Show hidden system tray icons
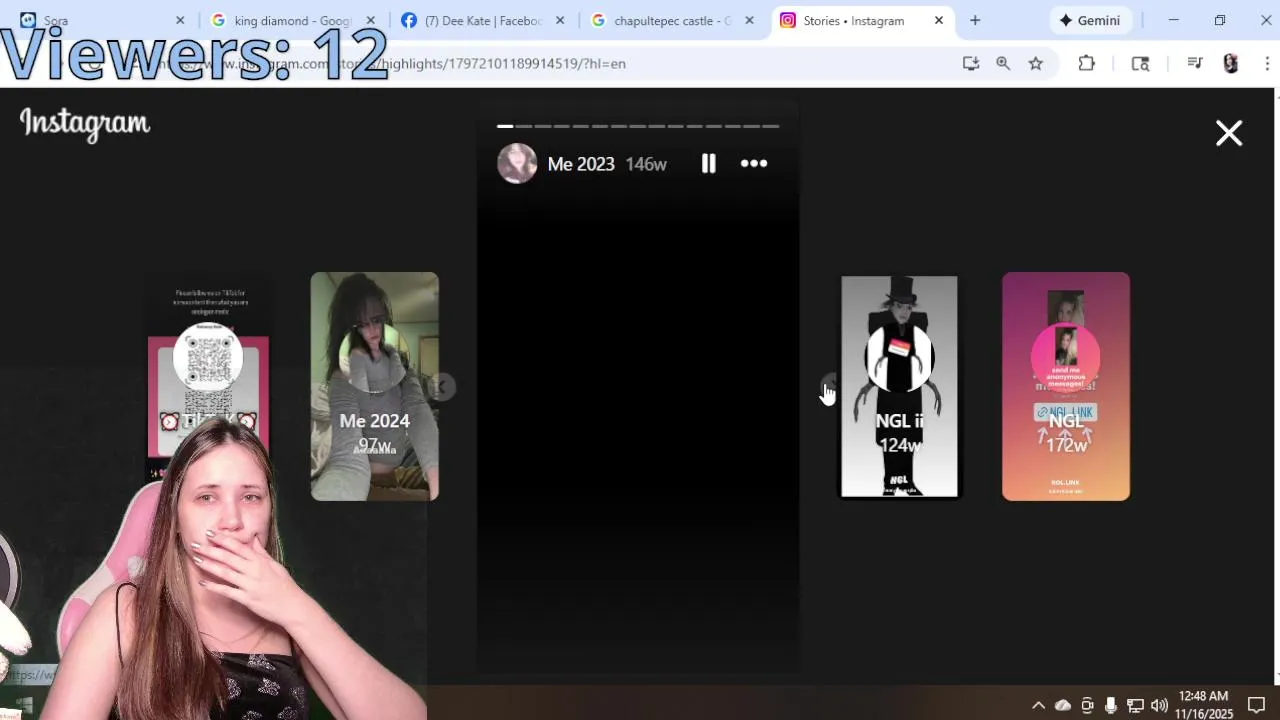Image resolution: width=1280 pixels, height=720 pixels. [1038, 705]
